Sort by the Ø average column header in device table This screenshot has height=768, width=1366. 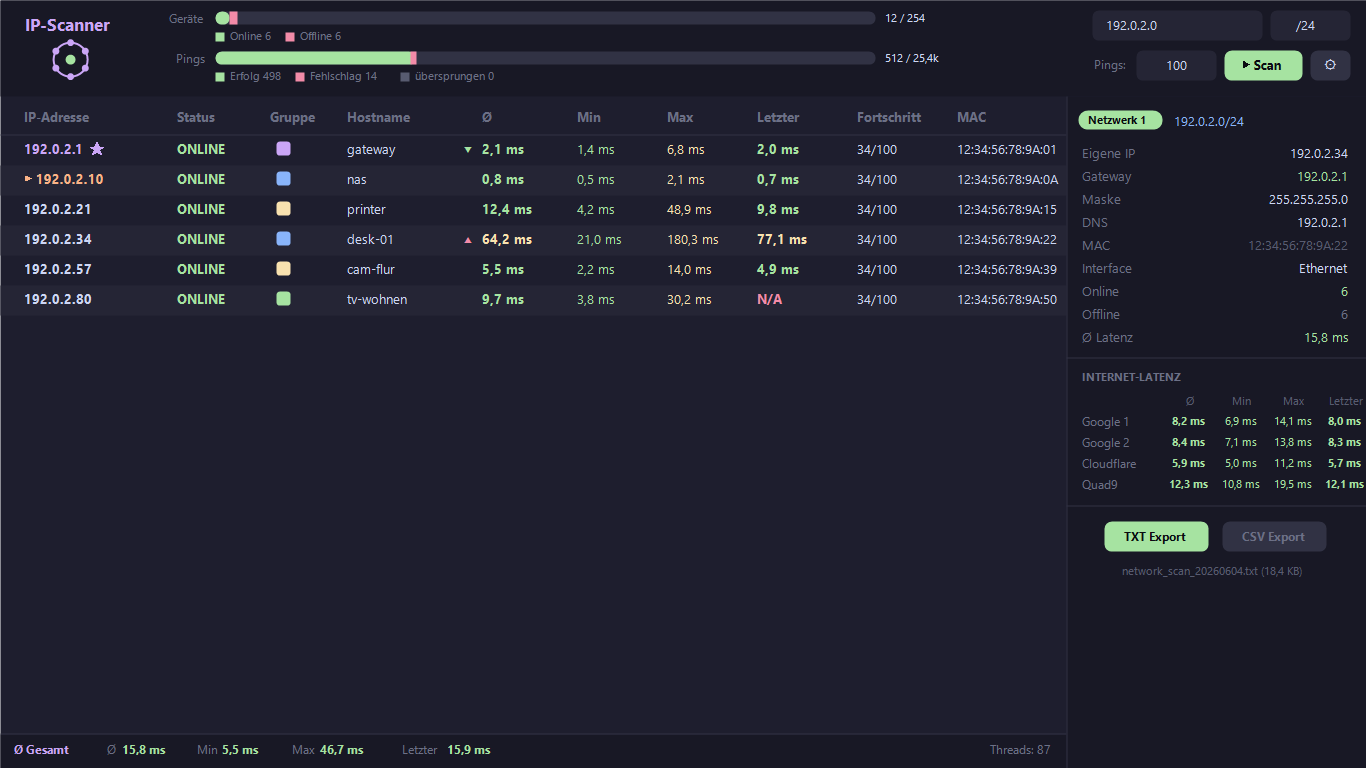pos(487,117)
